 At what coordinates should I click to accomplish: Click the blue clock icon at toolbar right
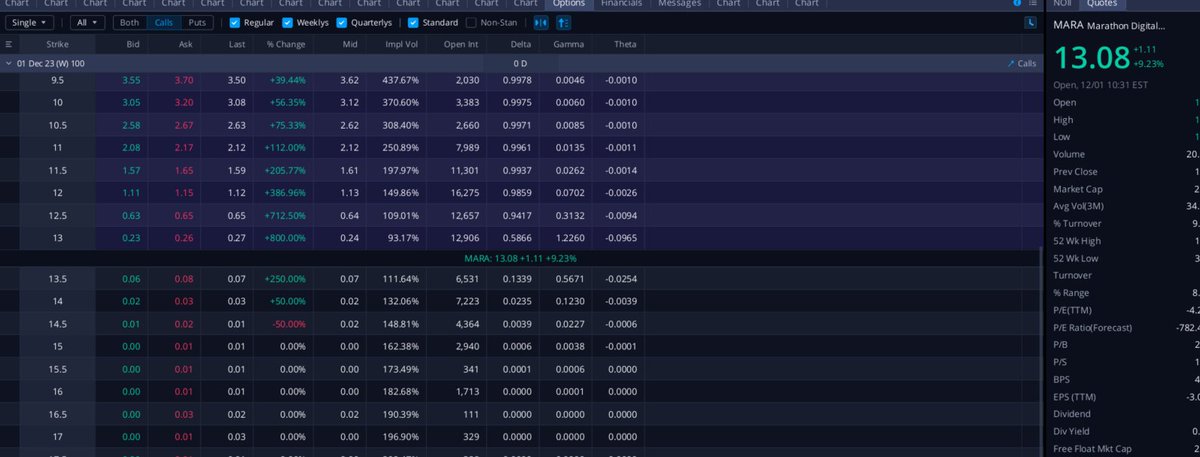1031,22
